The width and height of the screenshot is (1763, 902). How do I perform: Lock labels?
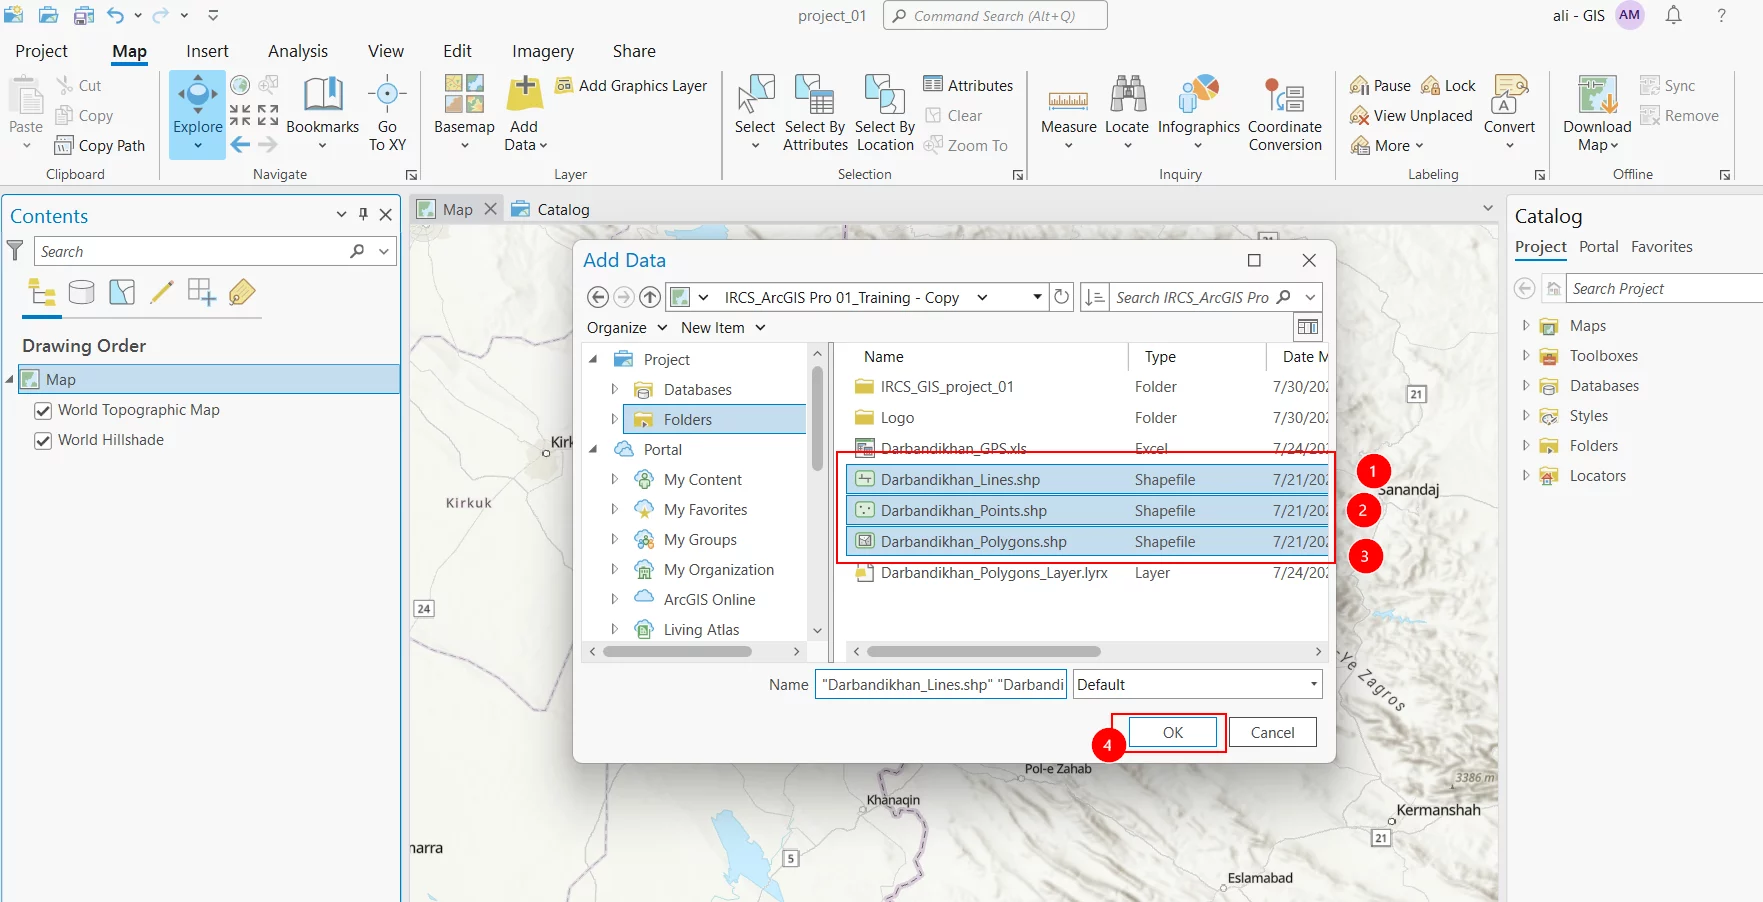tap(1448, 86)
